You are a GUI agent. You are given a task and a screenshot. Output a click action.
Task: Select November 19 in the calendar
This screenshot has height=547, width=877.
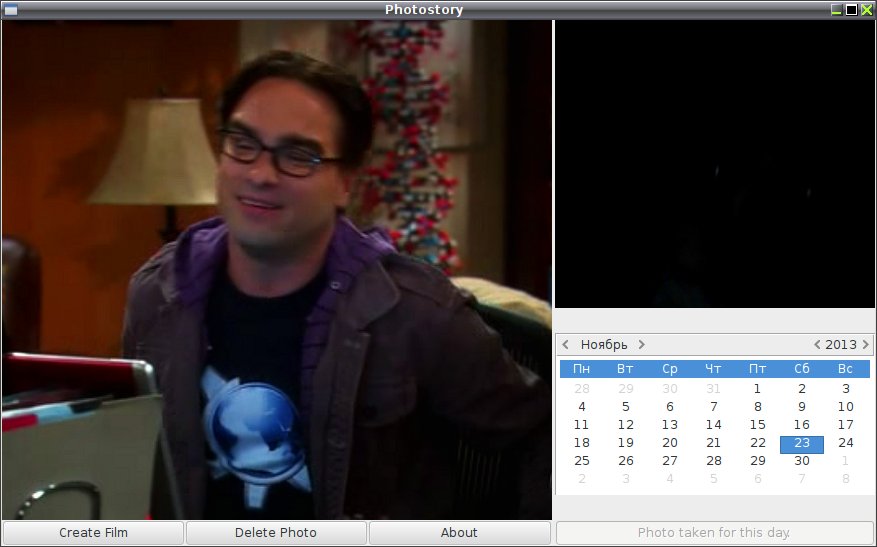tap(626, 442)
